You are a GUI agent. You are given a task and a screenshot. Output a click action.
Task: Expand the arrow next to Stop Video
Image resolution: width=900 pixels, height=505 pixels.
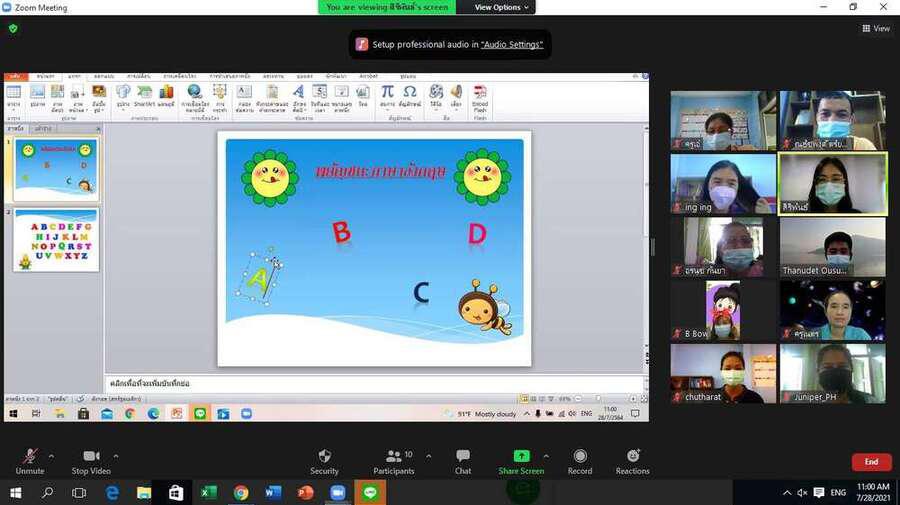pyautogui.click(x=116, y=455)
